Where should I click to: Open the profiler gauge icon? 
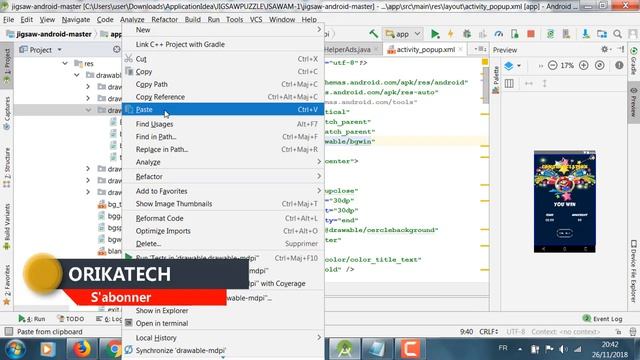499,34
